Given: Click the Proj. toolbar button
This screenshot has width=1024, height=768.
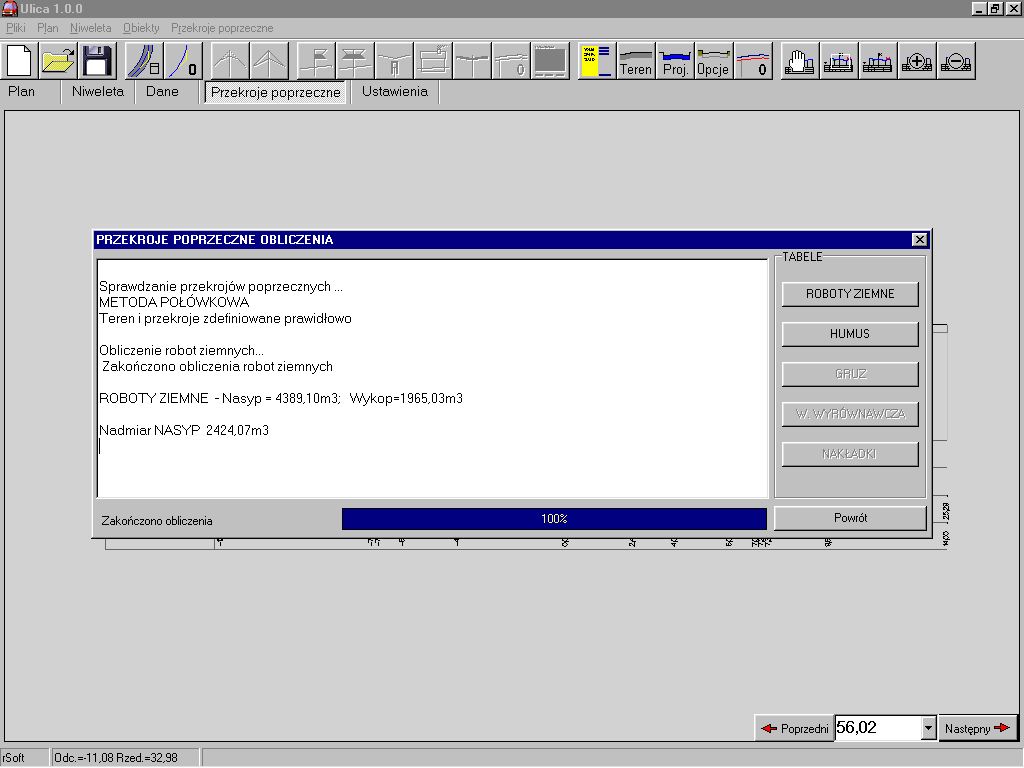Looking at the screenshot, I should [x=675, y=61].
